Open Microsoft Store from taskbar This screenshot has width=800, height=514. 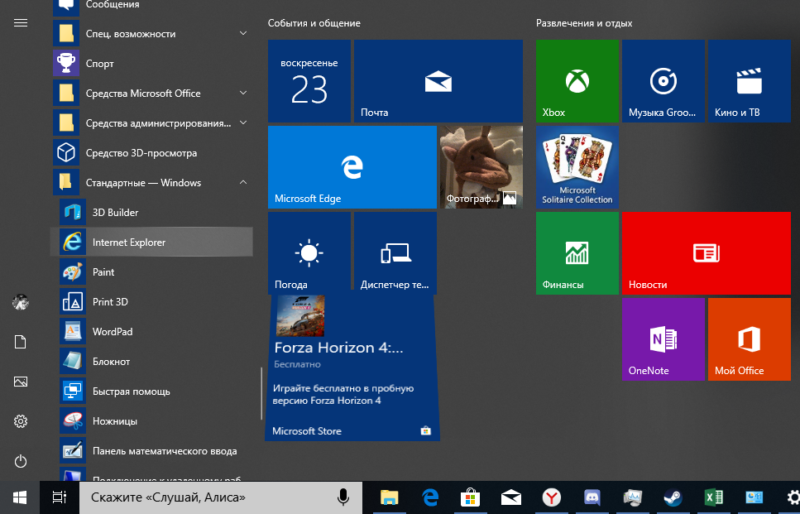coord(470,497)
